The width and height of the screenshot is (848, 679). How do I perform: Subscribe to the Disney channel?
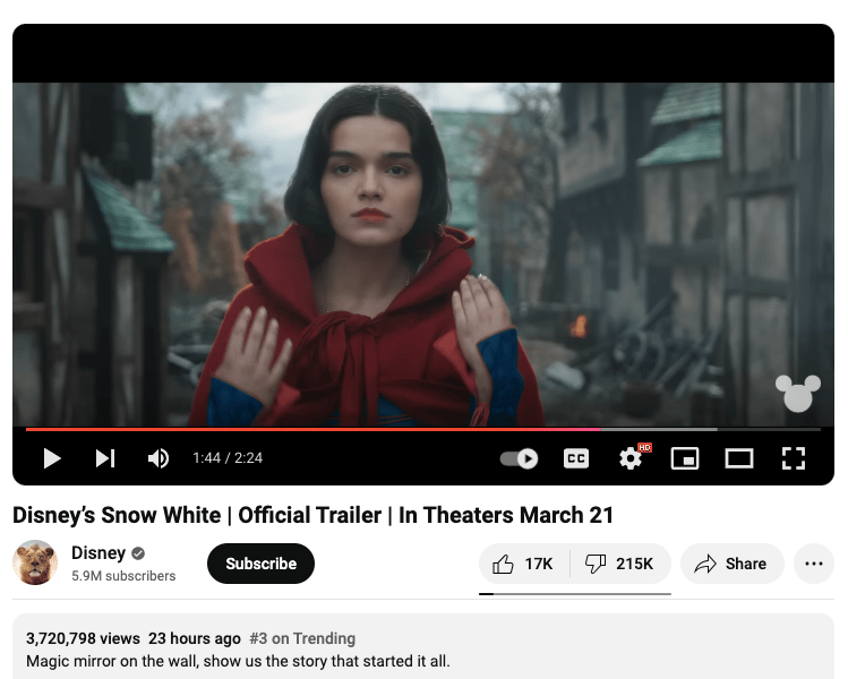(x=261, y=563)
